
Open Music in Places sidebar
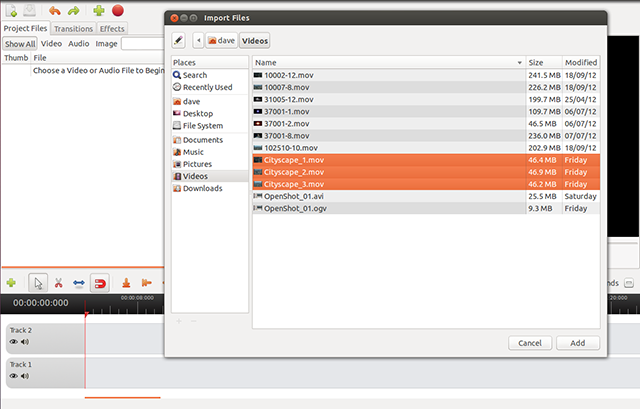[210, 152]
